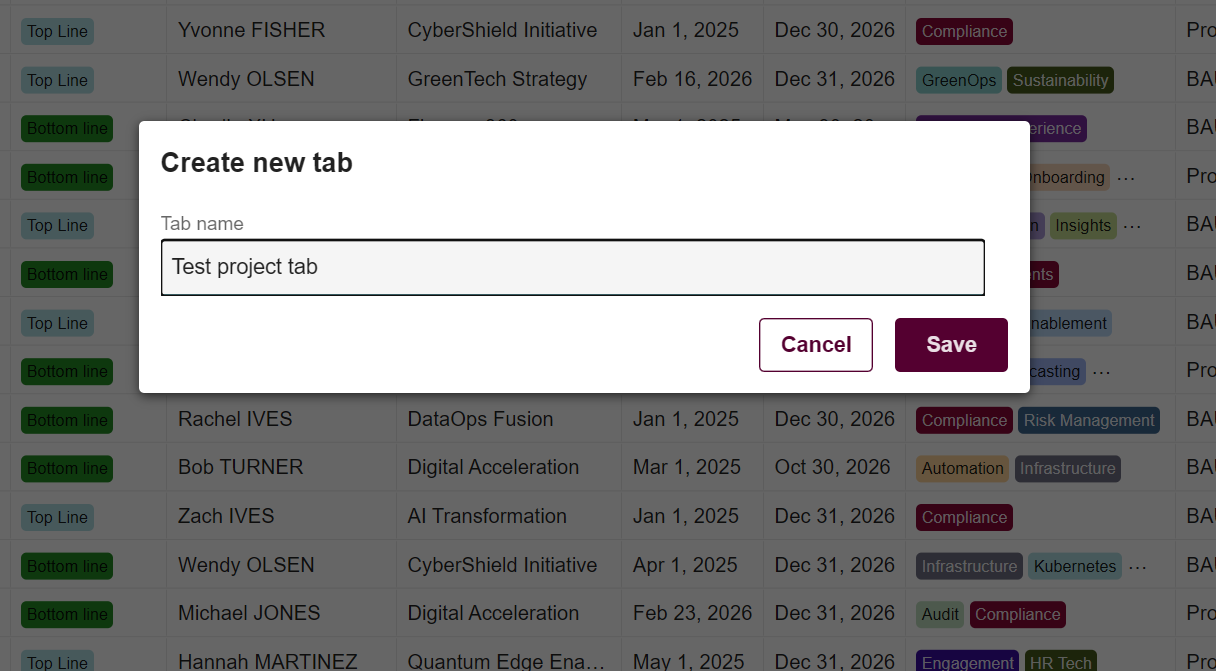Cancel creating the new tab

point(815,345)
